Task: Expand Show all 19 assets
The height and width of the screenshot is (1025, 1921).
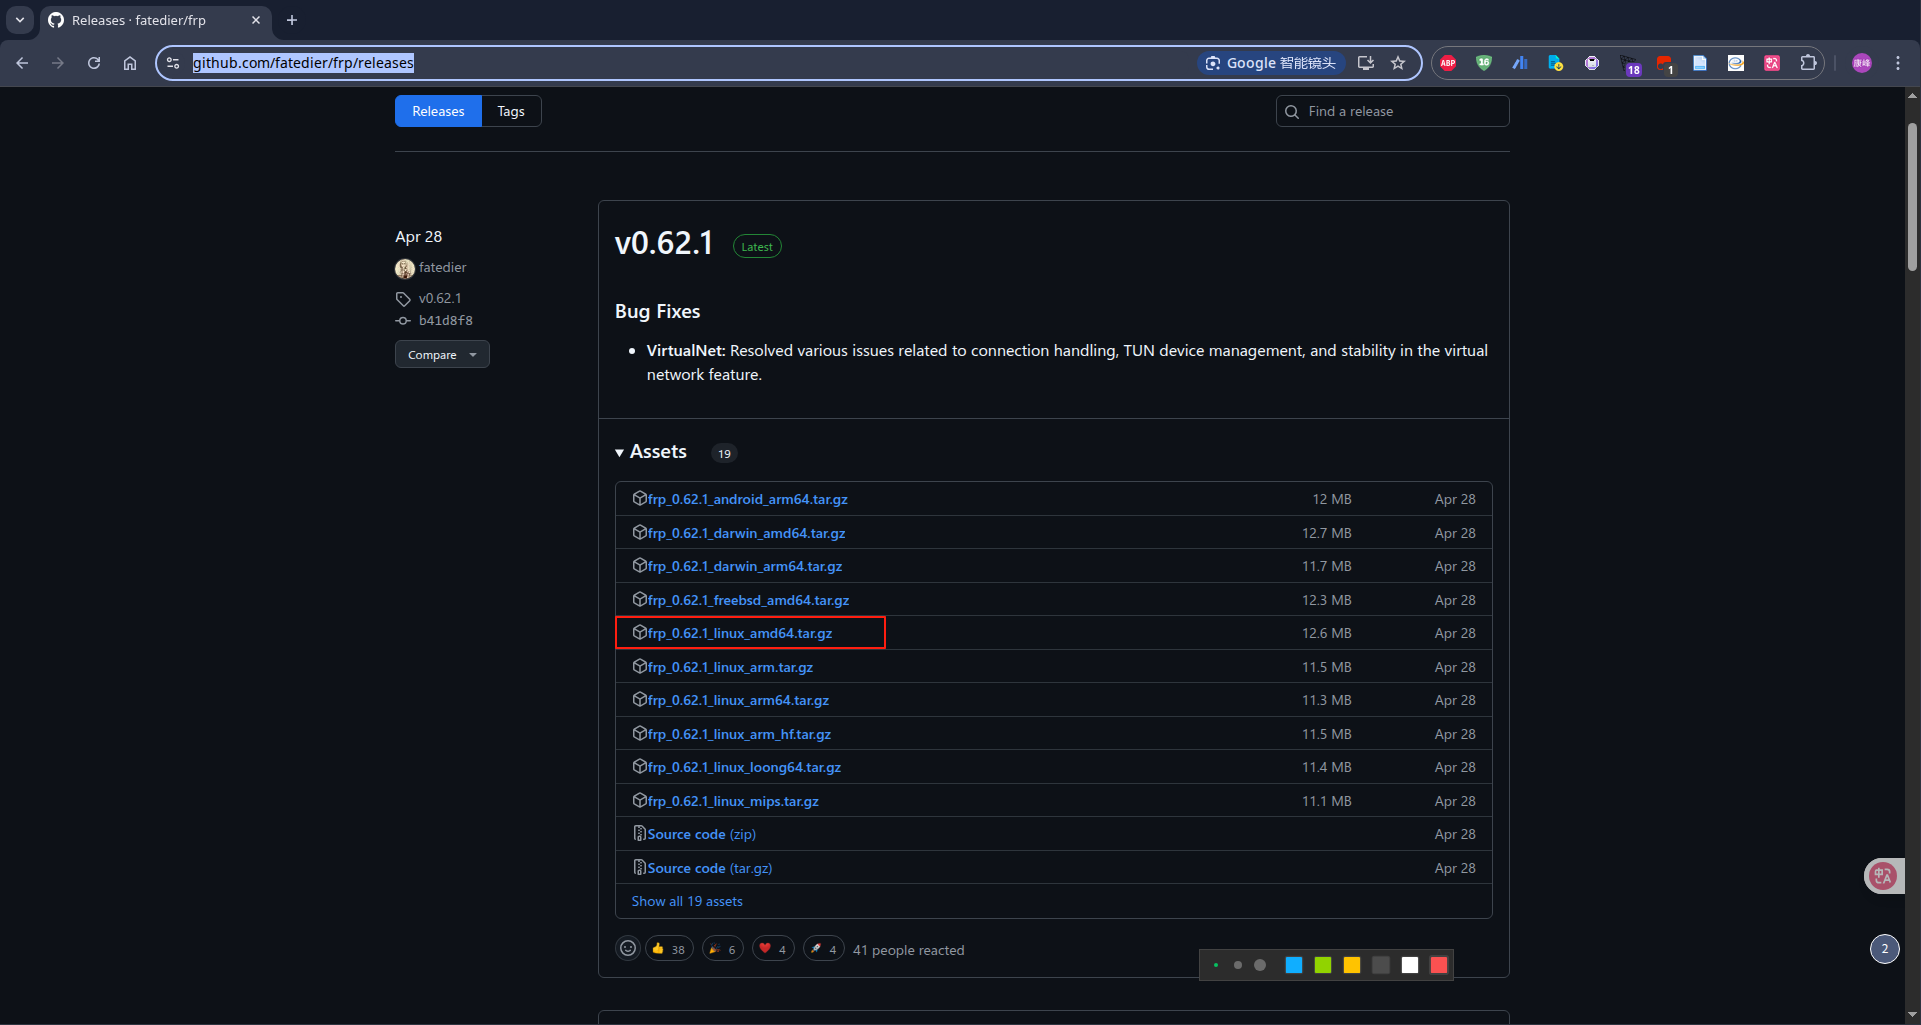Action: tap(687, 901)
